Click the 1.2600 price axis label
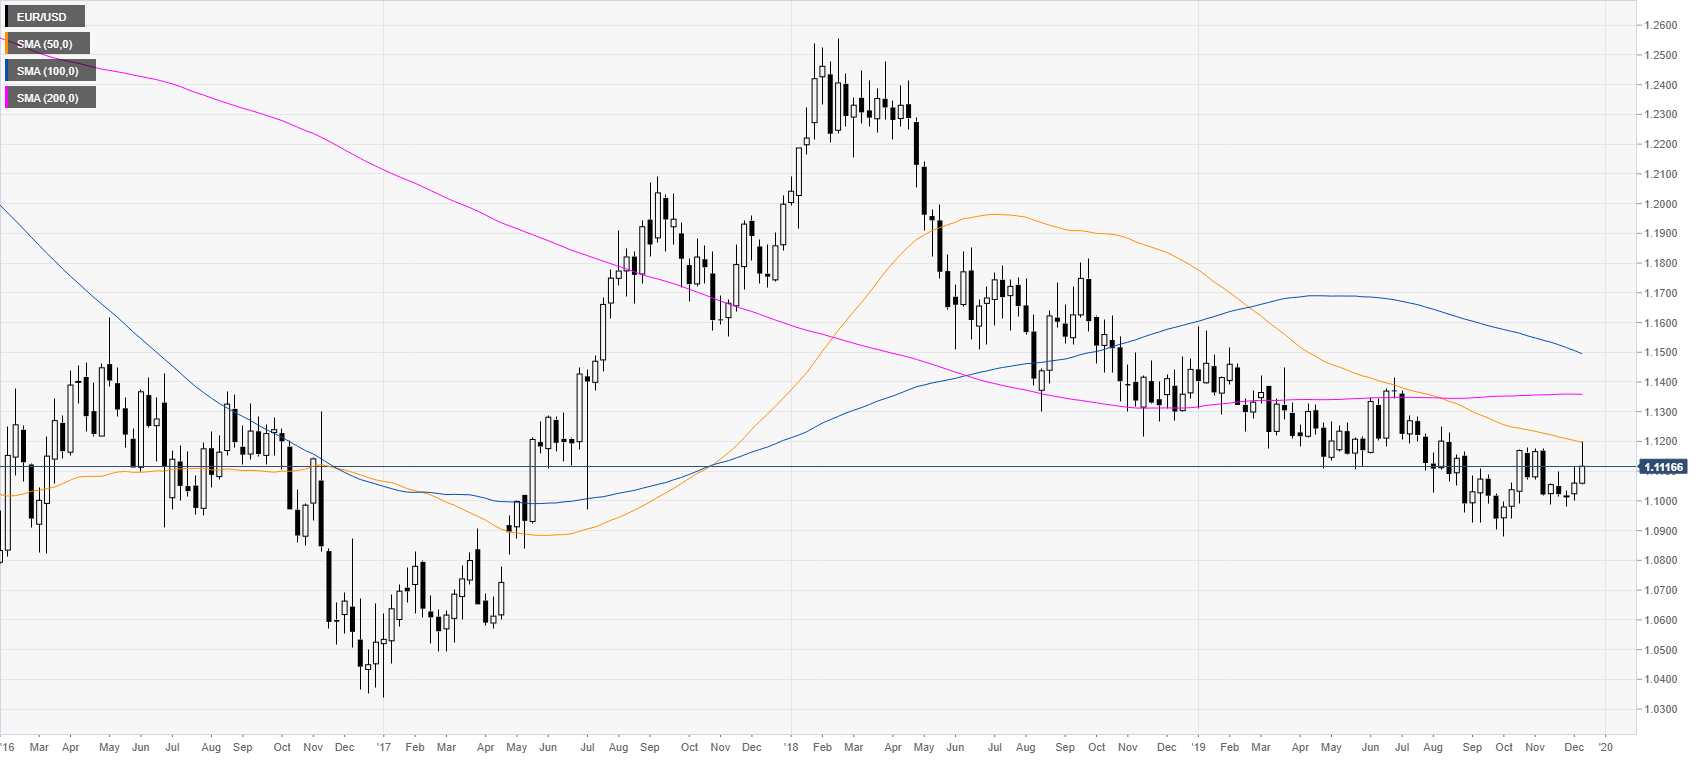The image size is (1707, 760). 1660,26
